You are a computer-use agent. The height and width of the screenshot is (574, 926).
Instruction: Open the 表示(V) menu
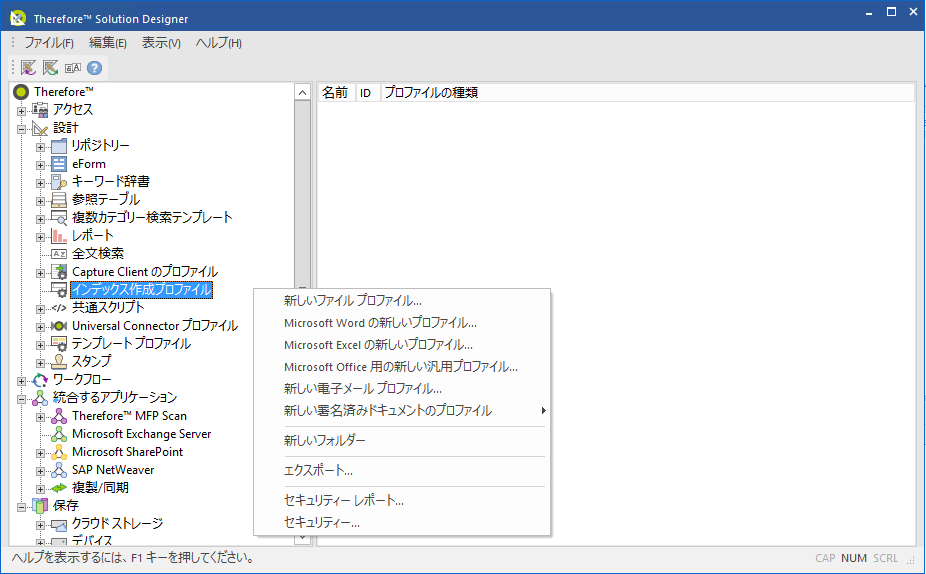[x=161, y=43]
